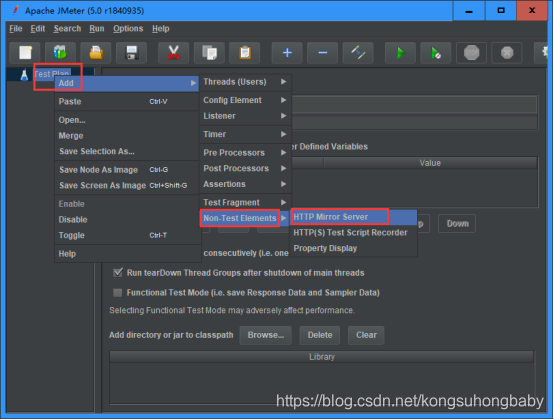Viewport: 554px width, 420px height.
Task: Expand the Non-Test Elements submenu
Action: point(245,218)
